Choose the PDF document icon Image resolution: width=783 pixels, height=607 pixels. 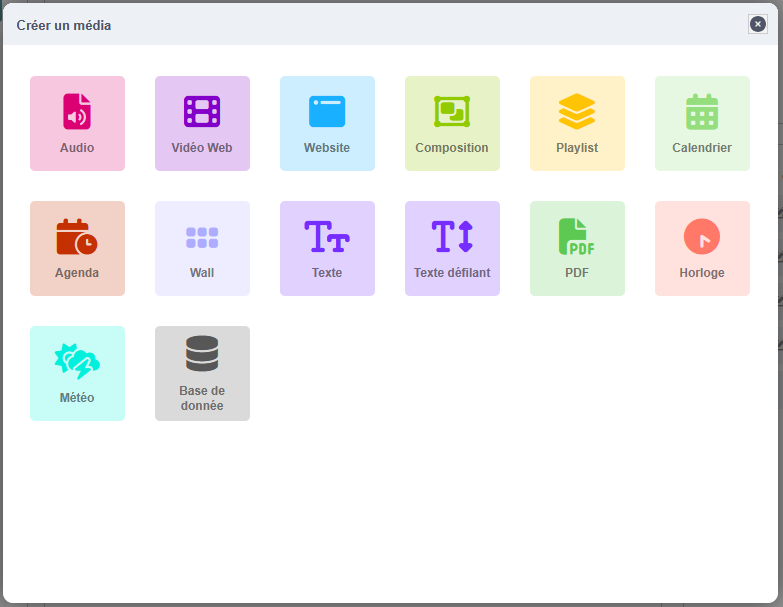click(x=577, y=236)
